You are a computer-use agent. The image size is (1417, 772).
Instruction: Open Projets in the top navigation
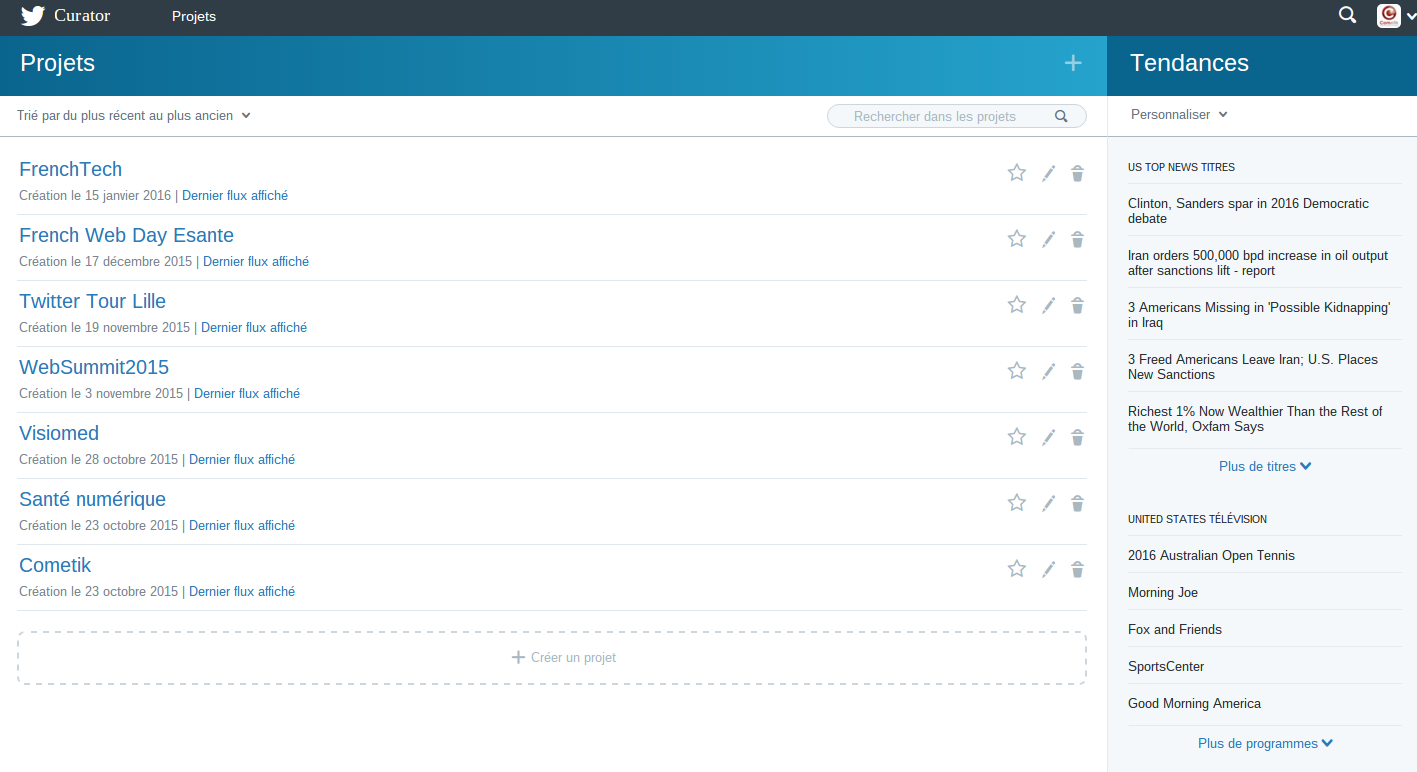point(194,16)
